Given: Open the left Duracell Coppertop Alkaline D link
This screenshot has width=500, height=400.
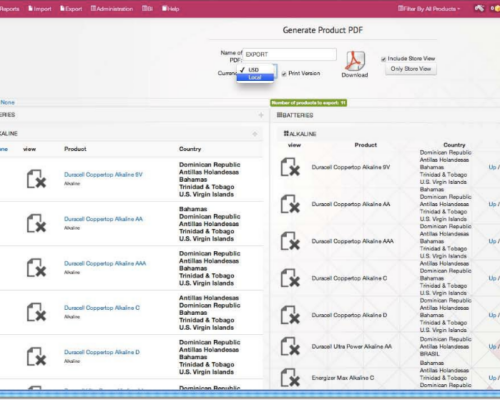Looking at the screenshot, I should [x=102, y=352].
